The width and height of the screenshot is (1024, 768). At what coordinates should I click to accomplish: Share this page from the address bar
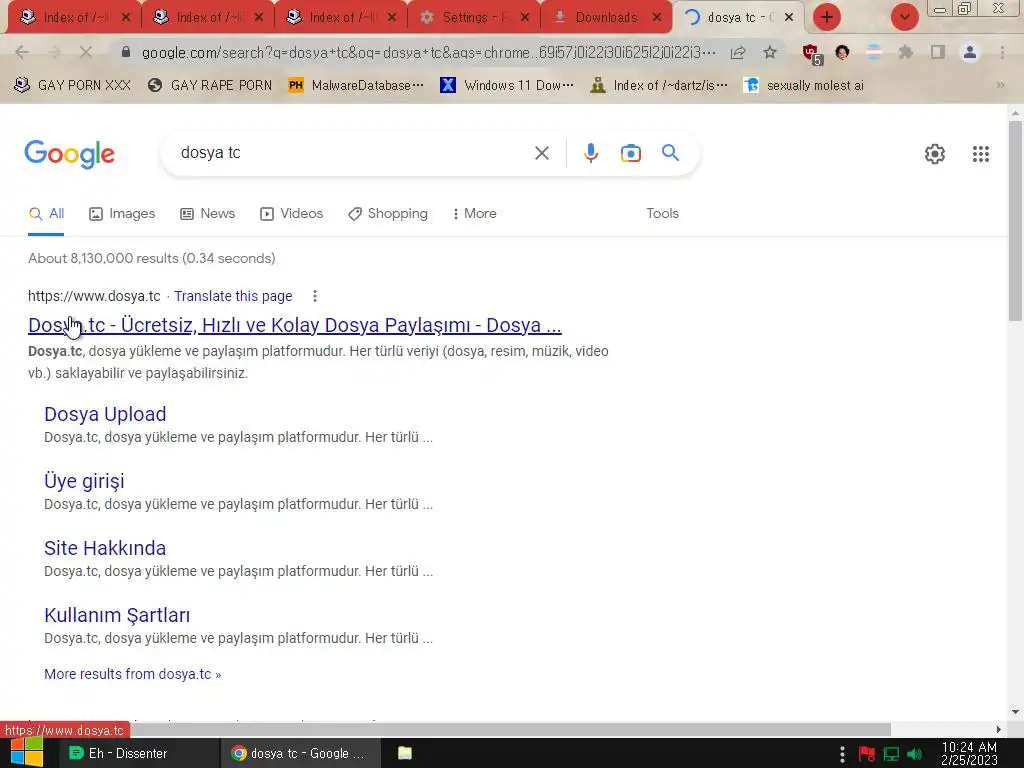click(x=738, y=52)
